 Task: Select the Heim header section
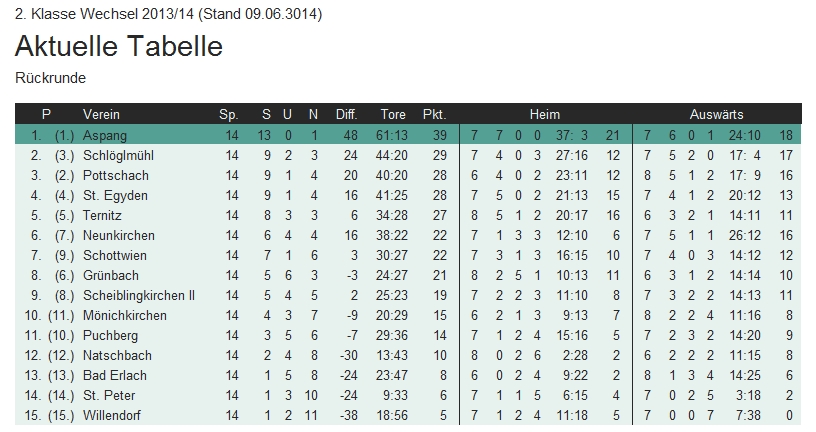[x=545, y=114]
